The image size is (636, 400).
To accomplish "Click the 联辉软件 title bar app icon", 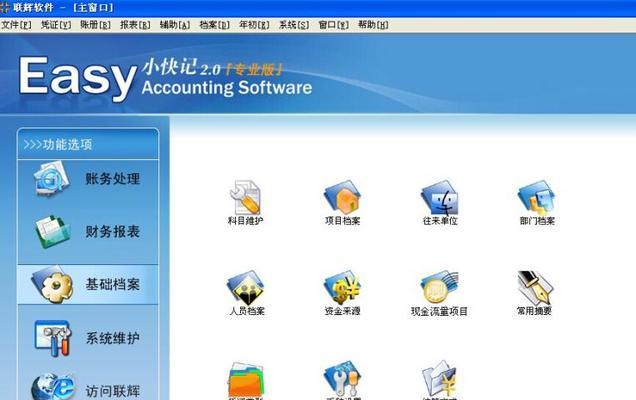I will 5,7.
